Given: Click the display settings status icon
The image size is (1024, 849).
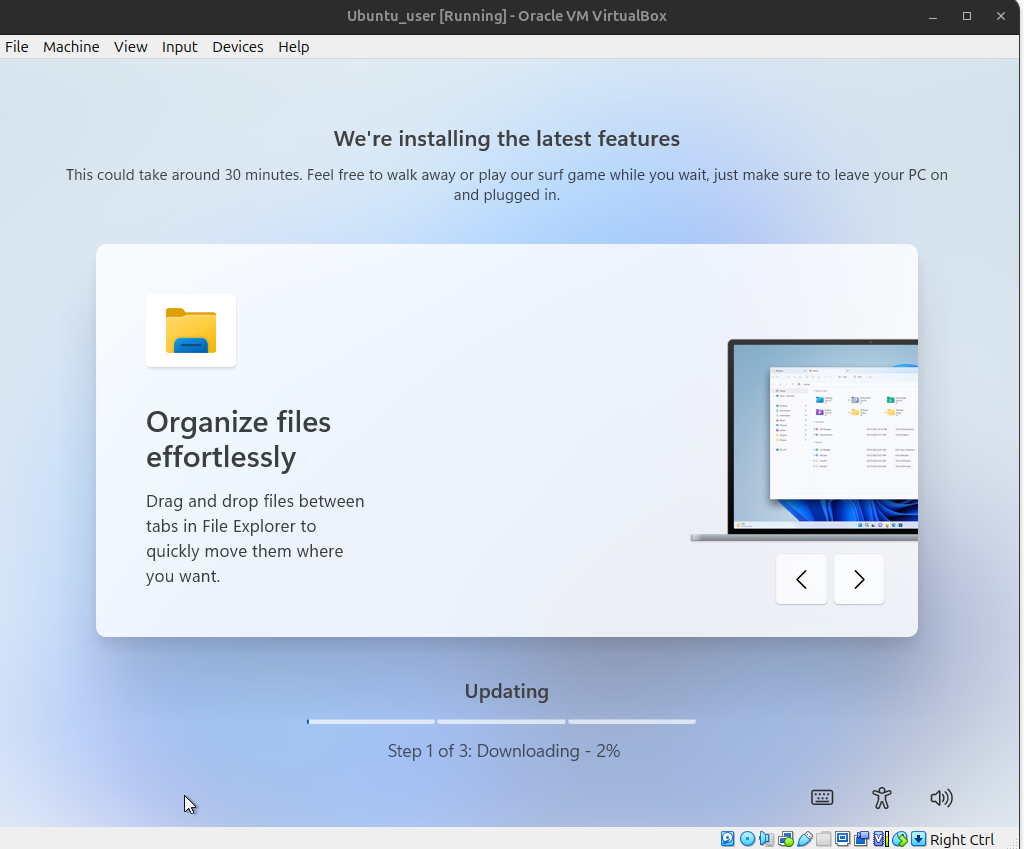Looking at the screenshot, I should pyautogui.click(x=842, y=839).
